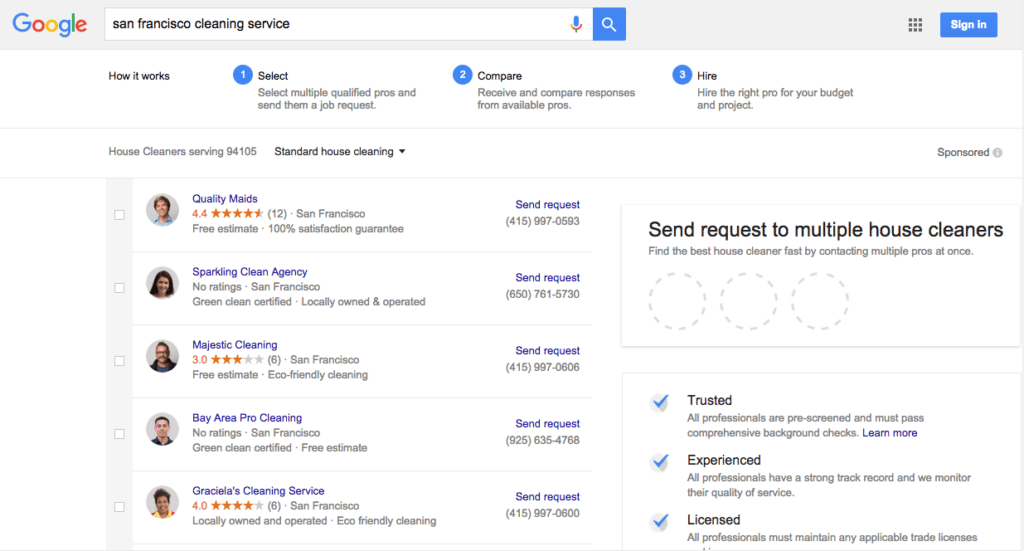Check the Majestic Cleaning checkbox
Screen dimensions: 1024x551
(119, 361)
